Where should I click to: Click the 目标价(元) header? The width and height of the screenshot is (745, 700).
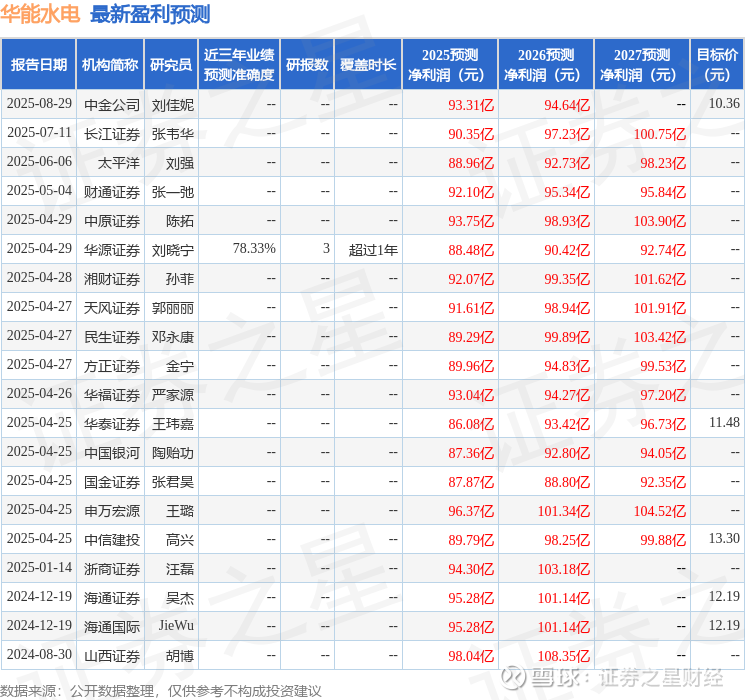717,65
